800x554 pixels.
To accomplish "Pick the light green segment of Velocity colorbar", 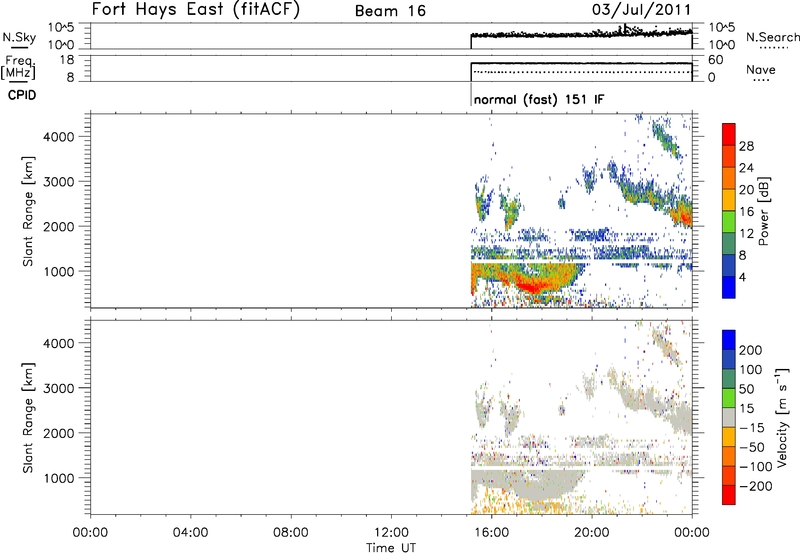I will [729, 398].
